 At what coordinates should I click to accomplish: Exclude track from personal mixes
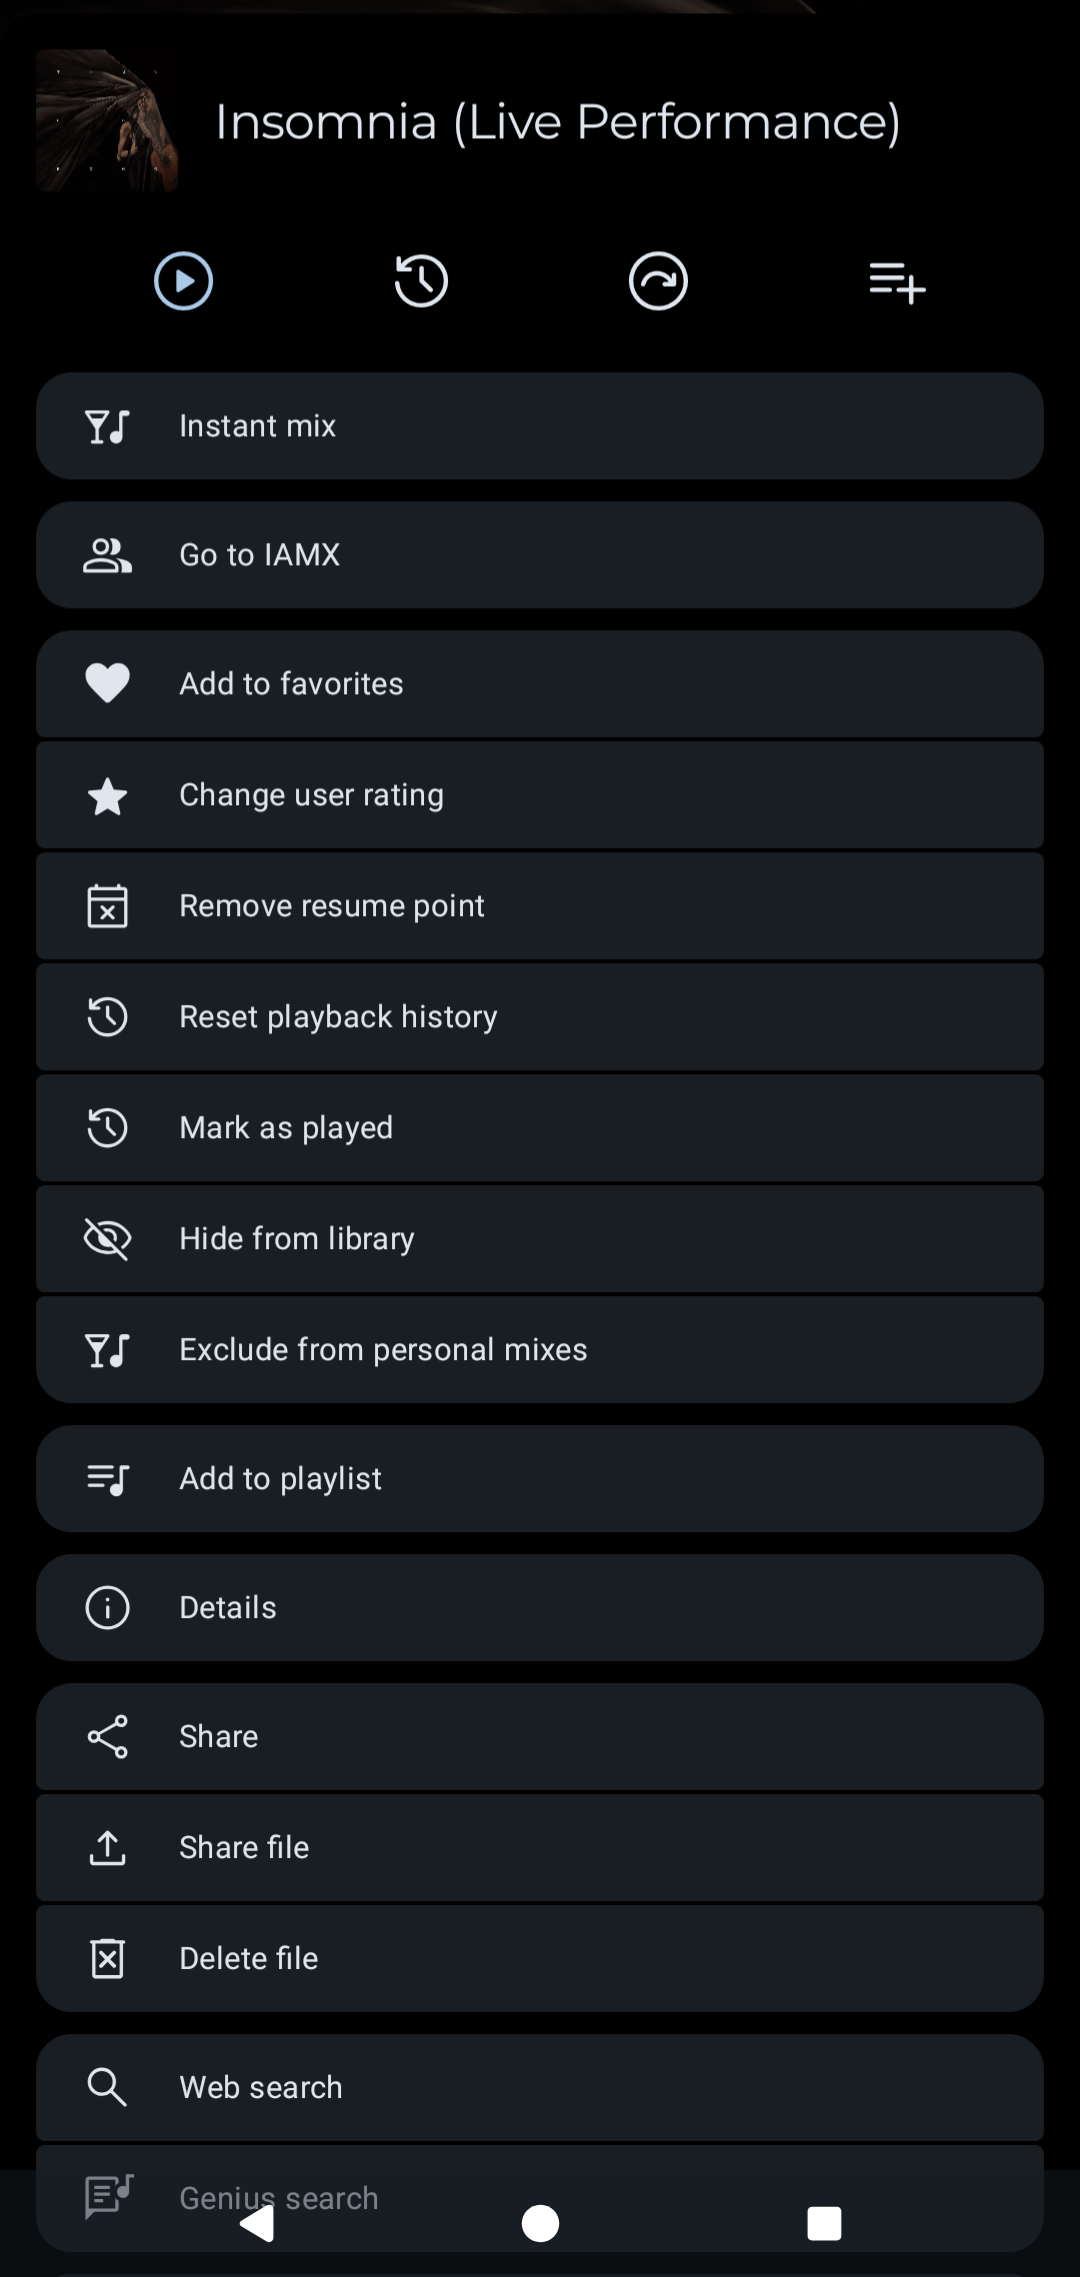click(x=540, y=1350)
